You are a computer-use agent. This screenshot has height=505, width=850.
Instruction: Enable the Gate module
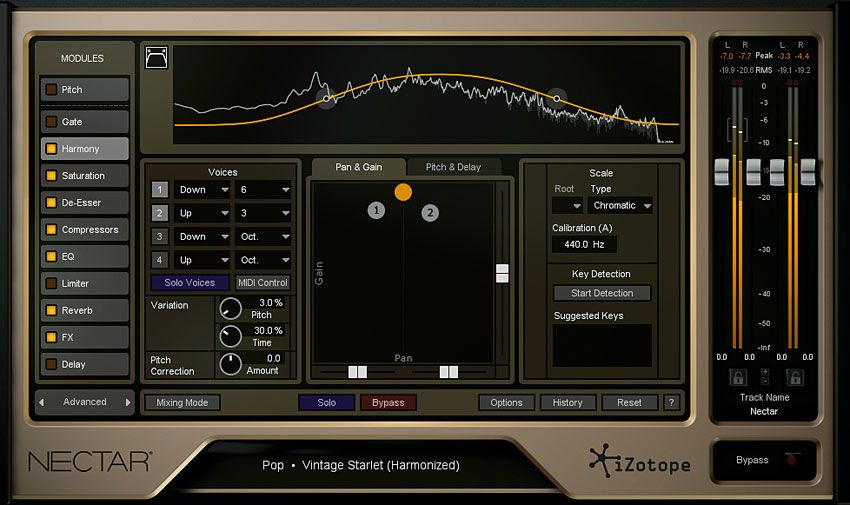(51, 122)
